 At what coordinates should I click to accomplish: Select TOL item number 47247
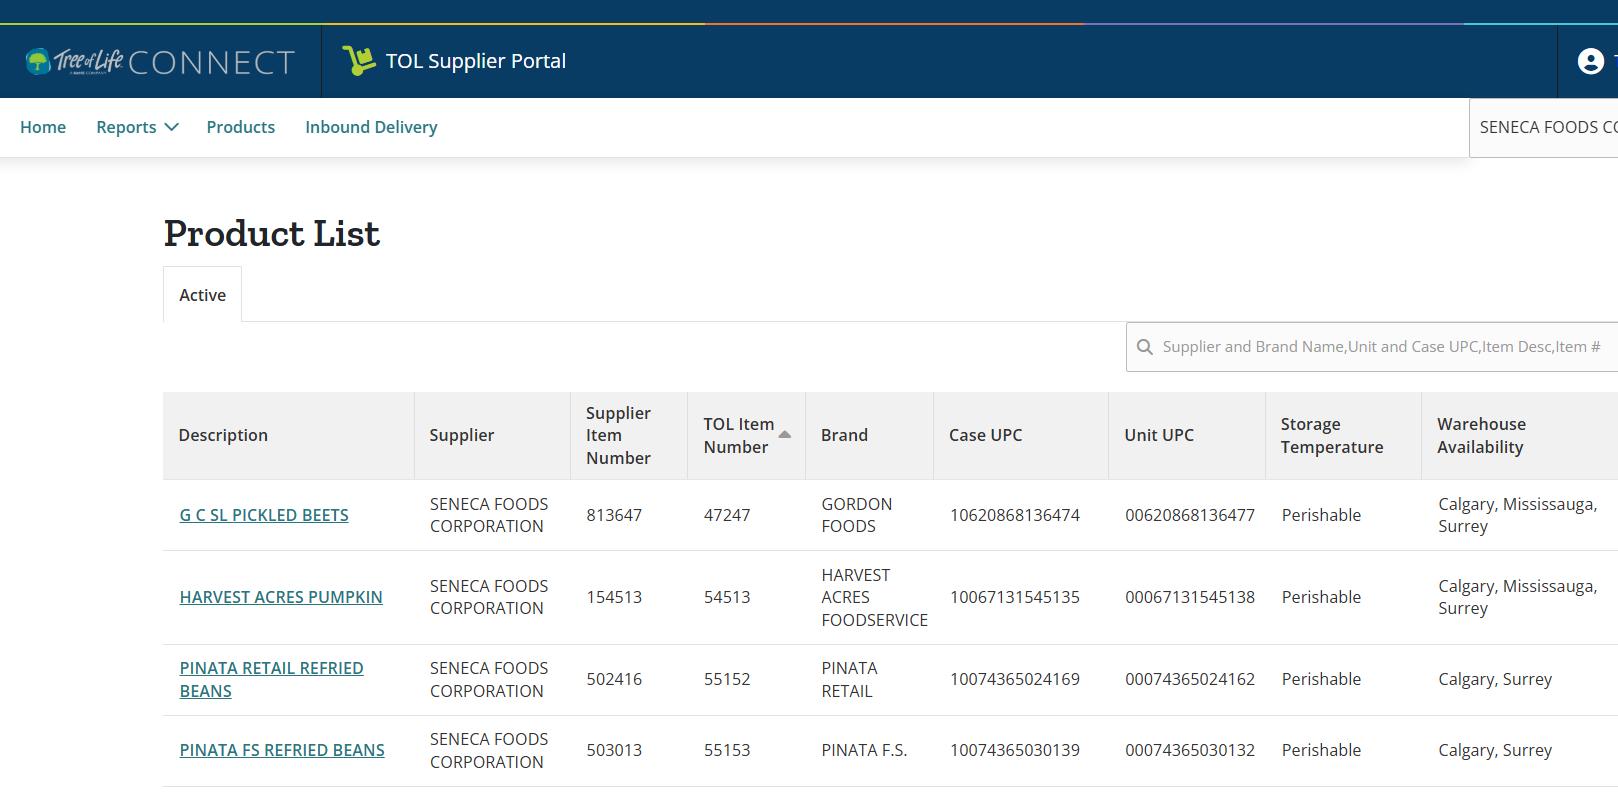tap(727, 515)
